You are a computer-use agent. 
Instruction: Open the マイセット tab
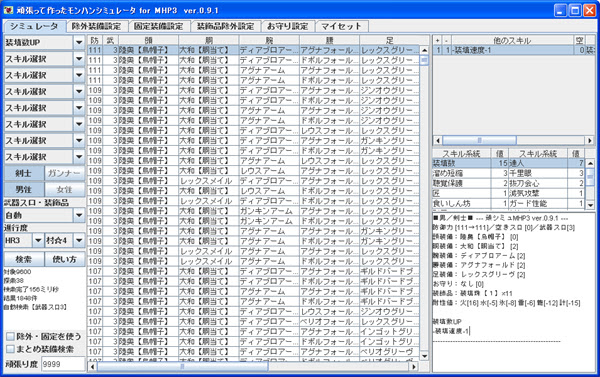(x=341, y=26)
